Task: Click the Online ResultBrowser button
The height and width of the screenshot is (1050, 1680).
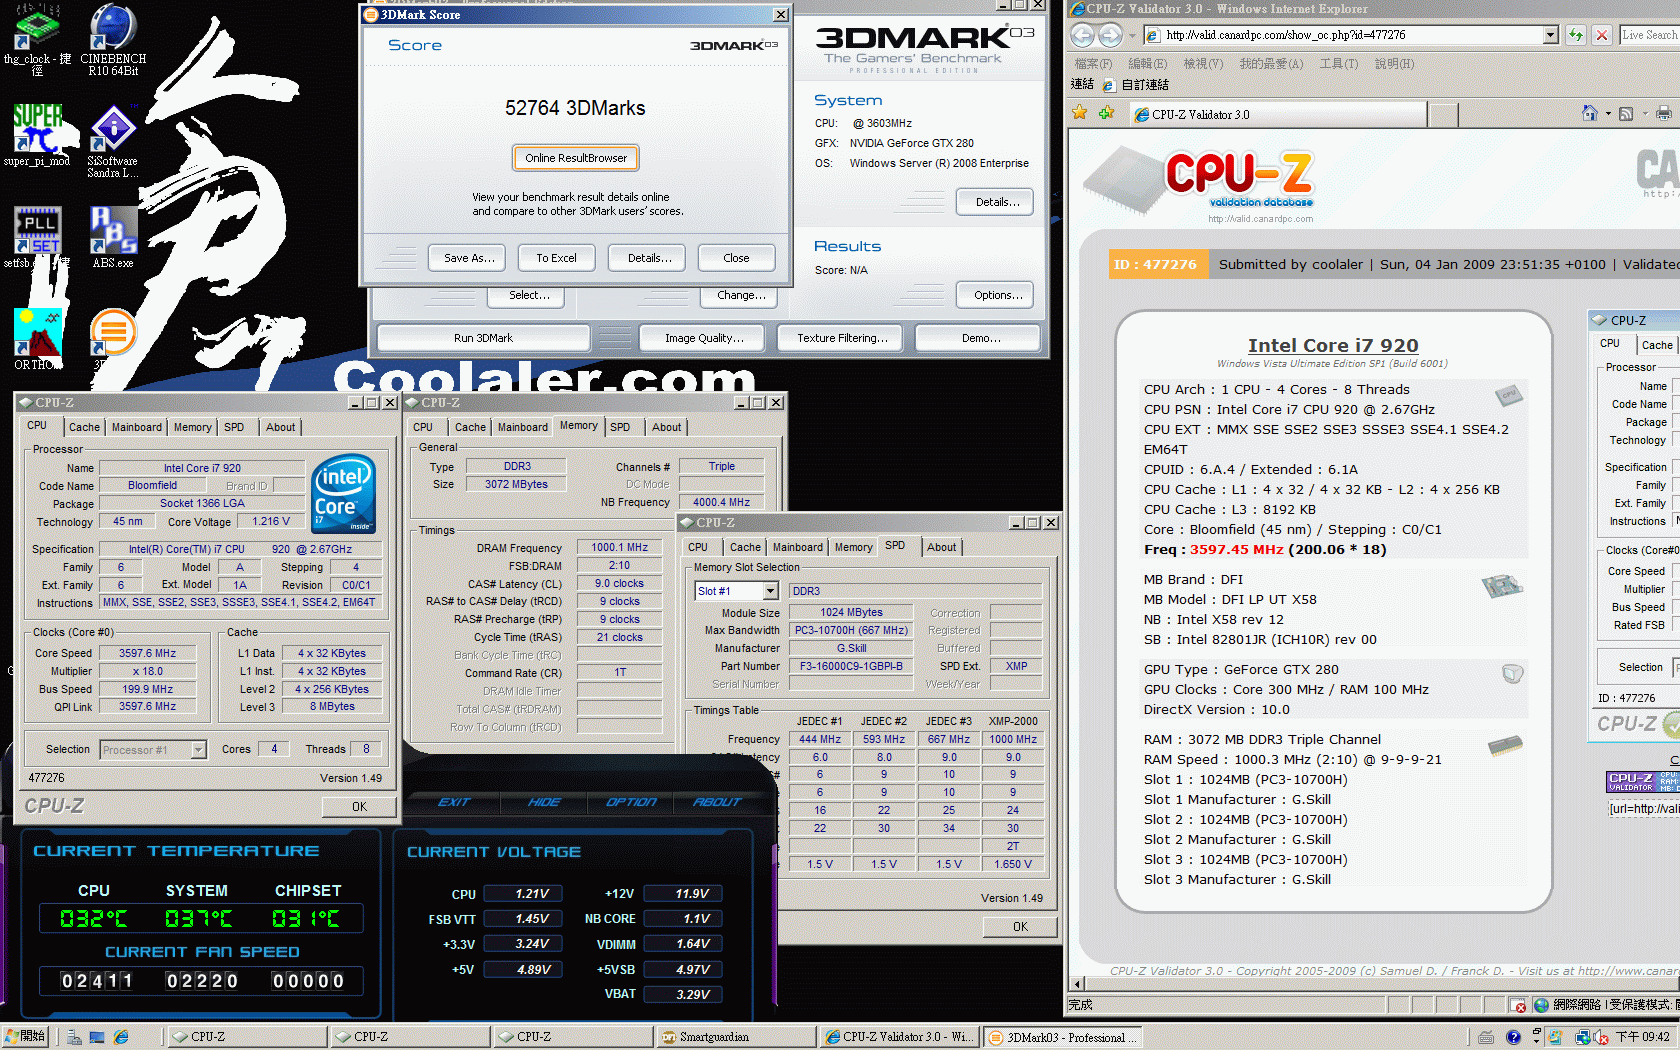Action: tap(576, 158)
